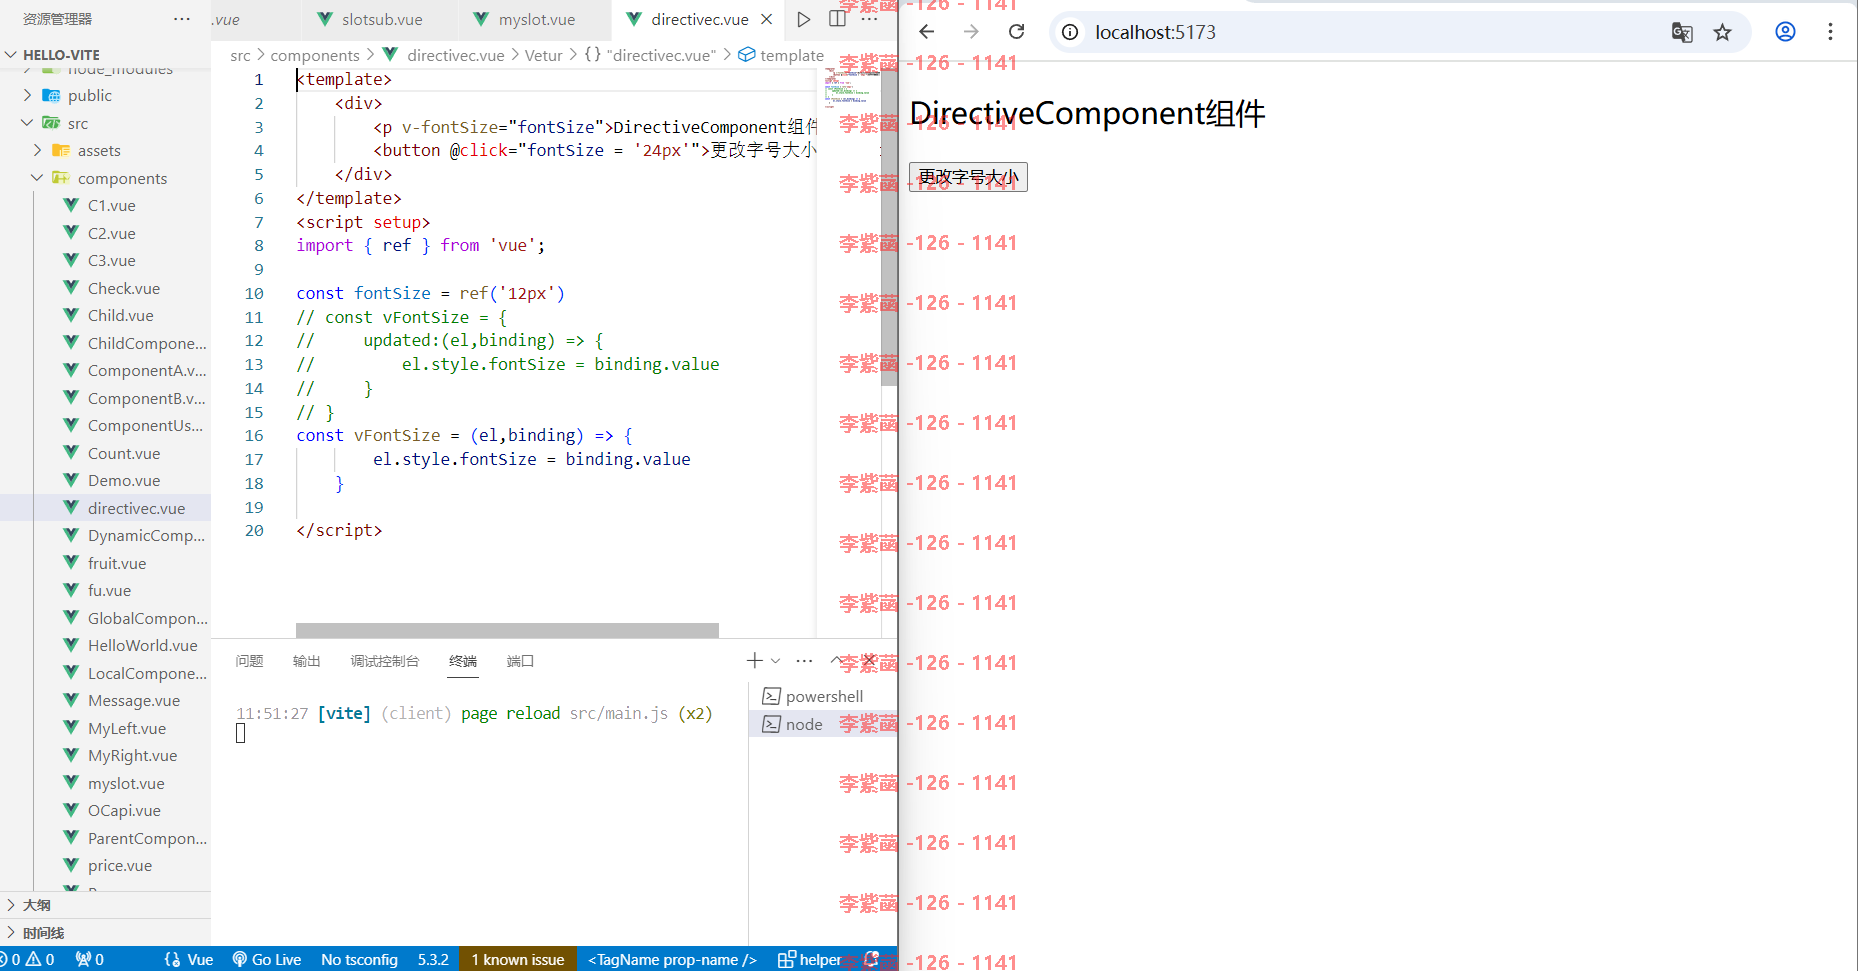Click the 更改字号大小 button in browser
This screenshot has width=1858, height=971.
click(x=968, y=177)
